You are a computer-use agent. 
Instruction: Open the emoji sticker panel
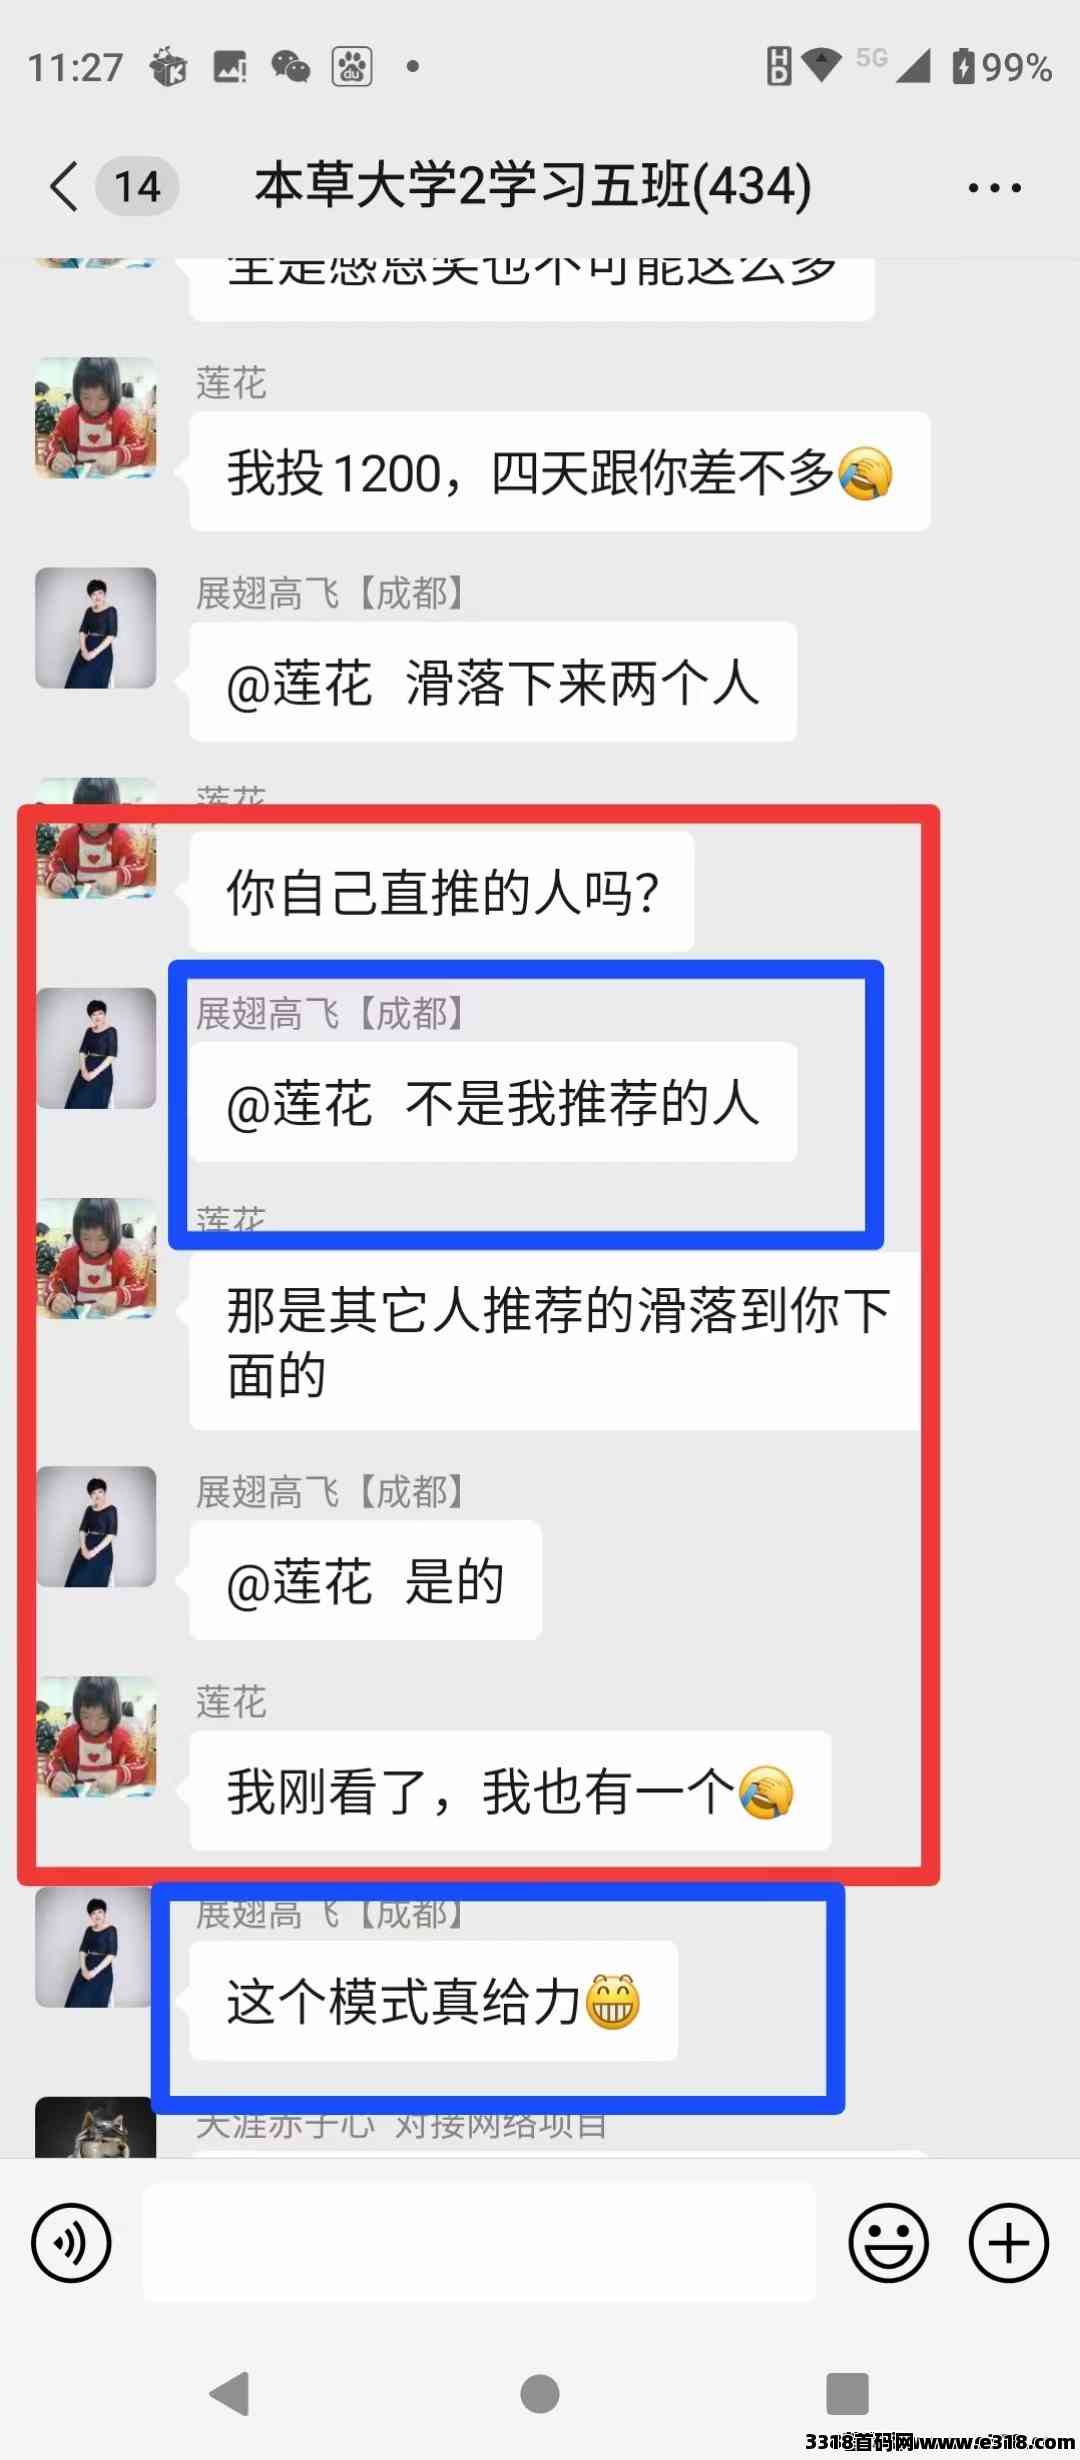[888, 2242]
